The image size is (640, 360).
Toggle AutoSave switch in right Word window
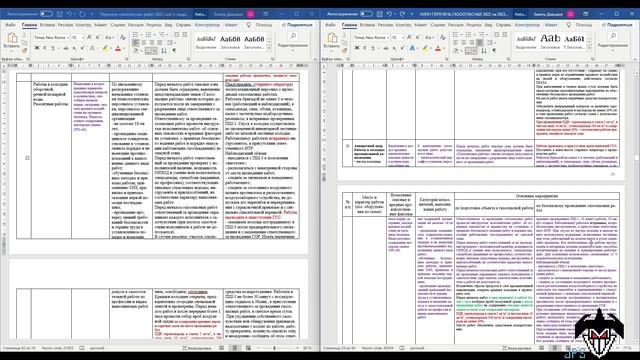366,14
